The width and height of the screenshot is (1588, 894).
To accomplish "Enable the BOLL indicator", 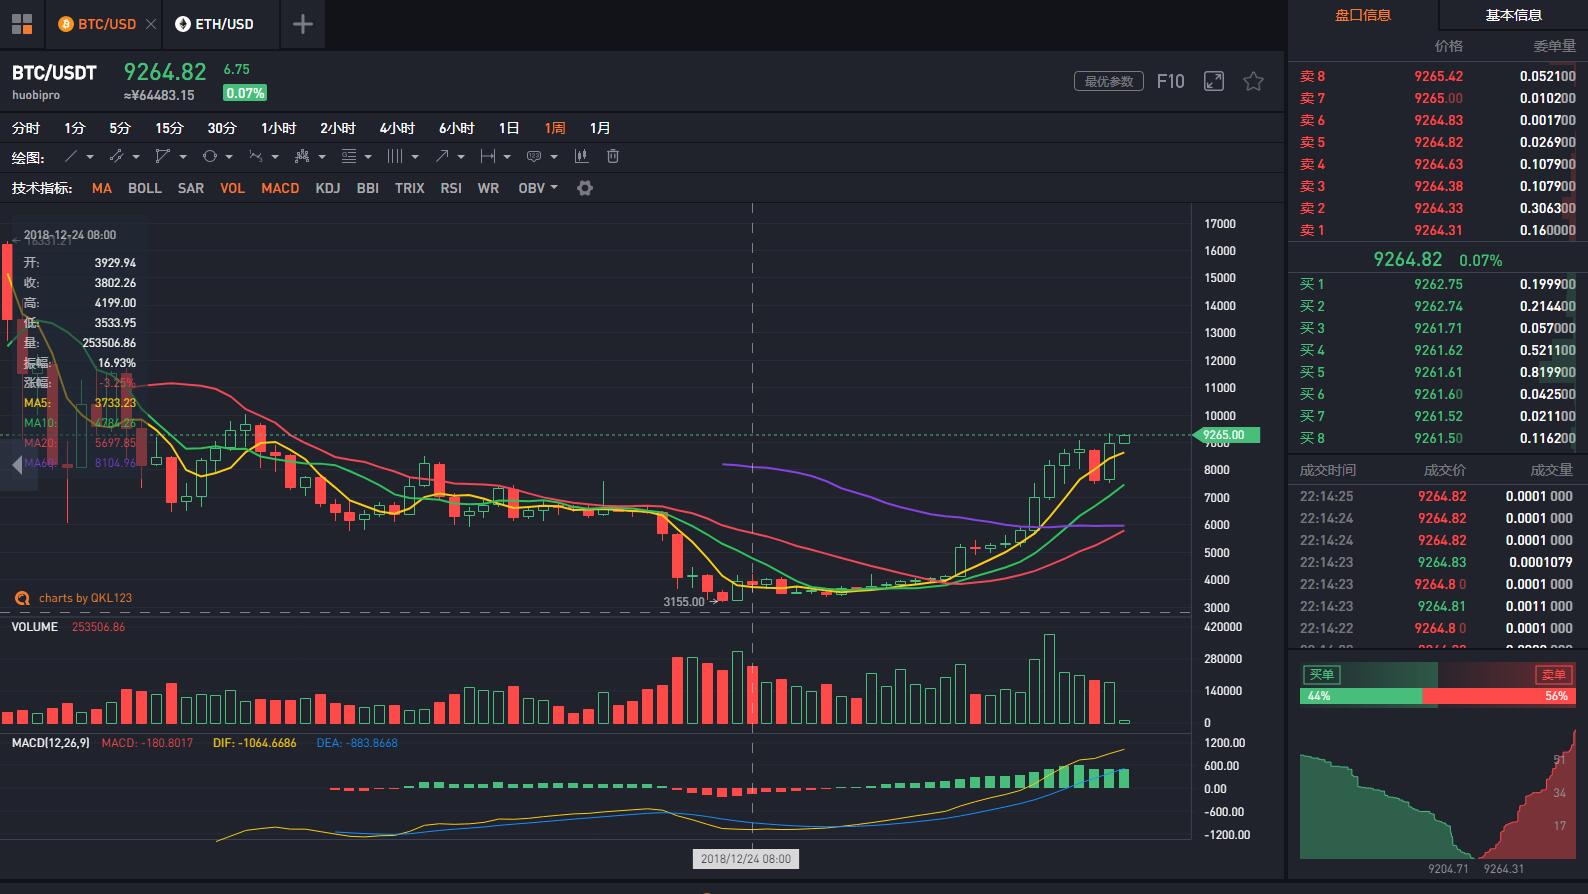I will (x=144, y=188).
